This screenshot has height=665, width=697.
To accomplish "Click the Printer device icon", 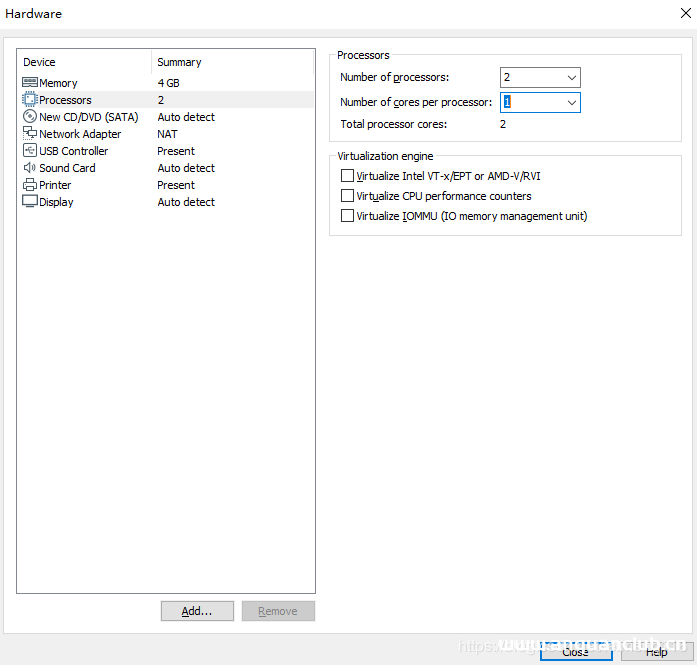I will [29, 185].
